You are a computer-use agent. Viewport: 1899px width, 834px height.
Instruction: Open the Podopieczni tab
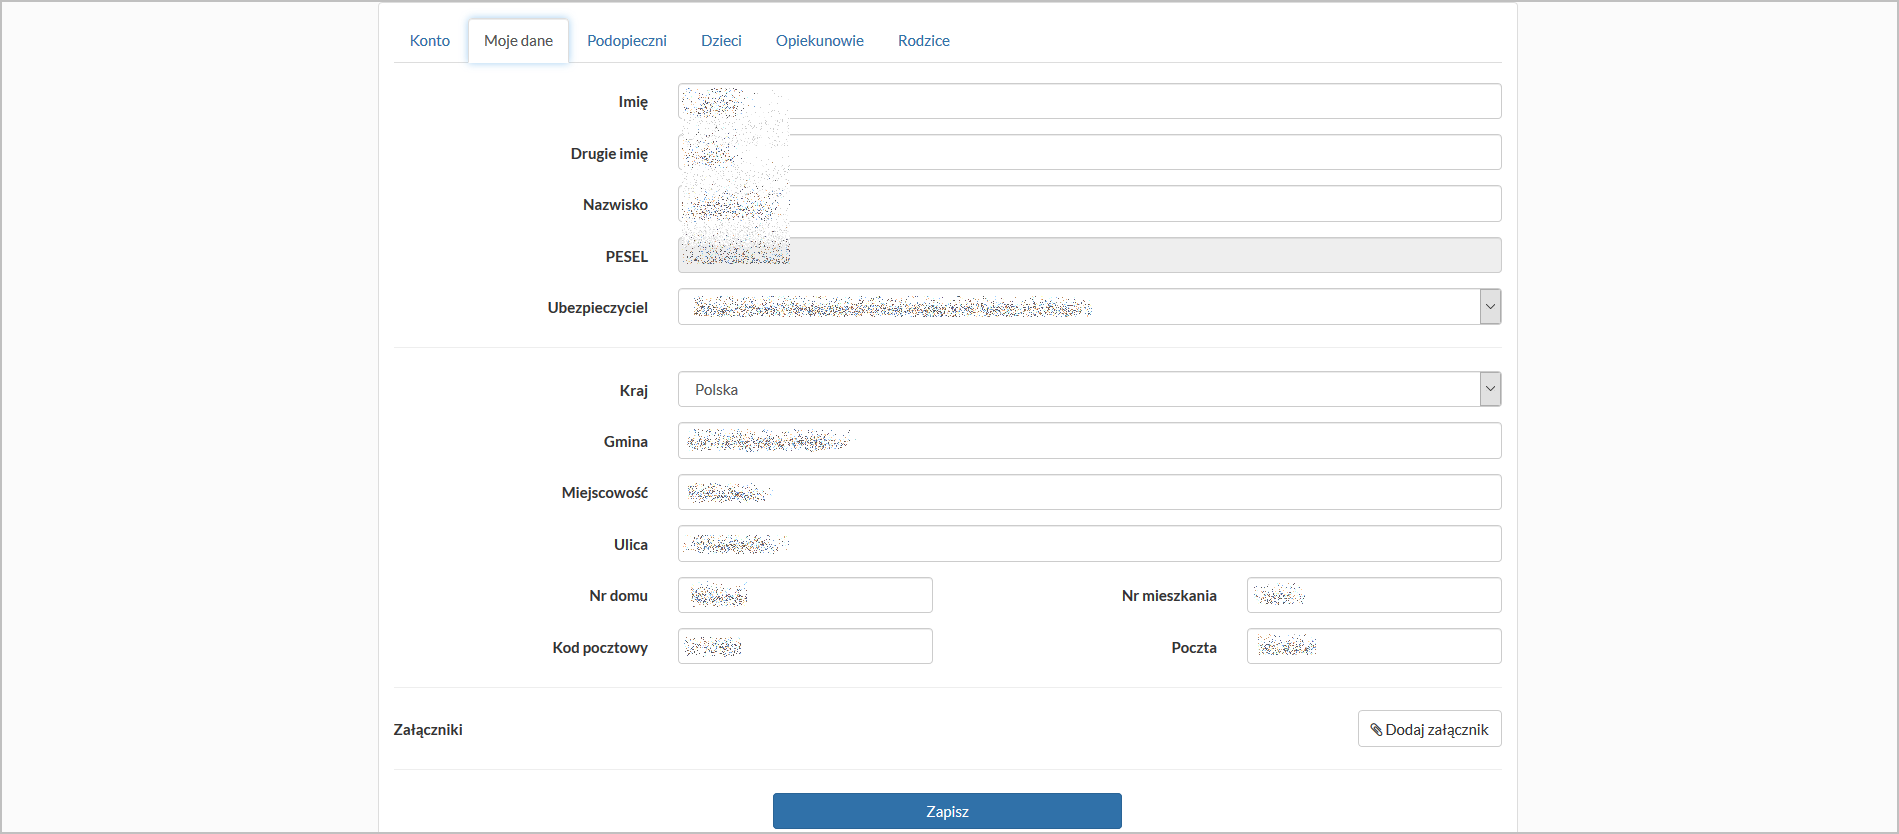[x=627, y=41]
